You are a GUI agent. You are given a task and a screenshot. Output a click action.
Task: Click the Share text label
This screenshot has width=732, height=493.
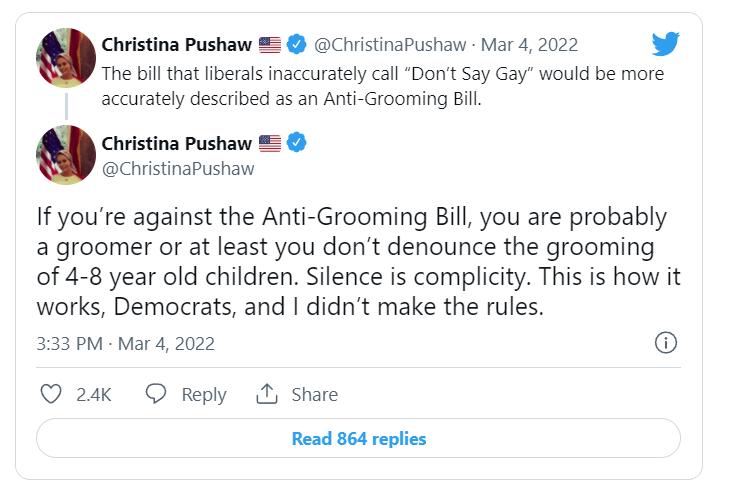tap(315, 394)
